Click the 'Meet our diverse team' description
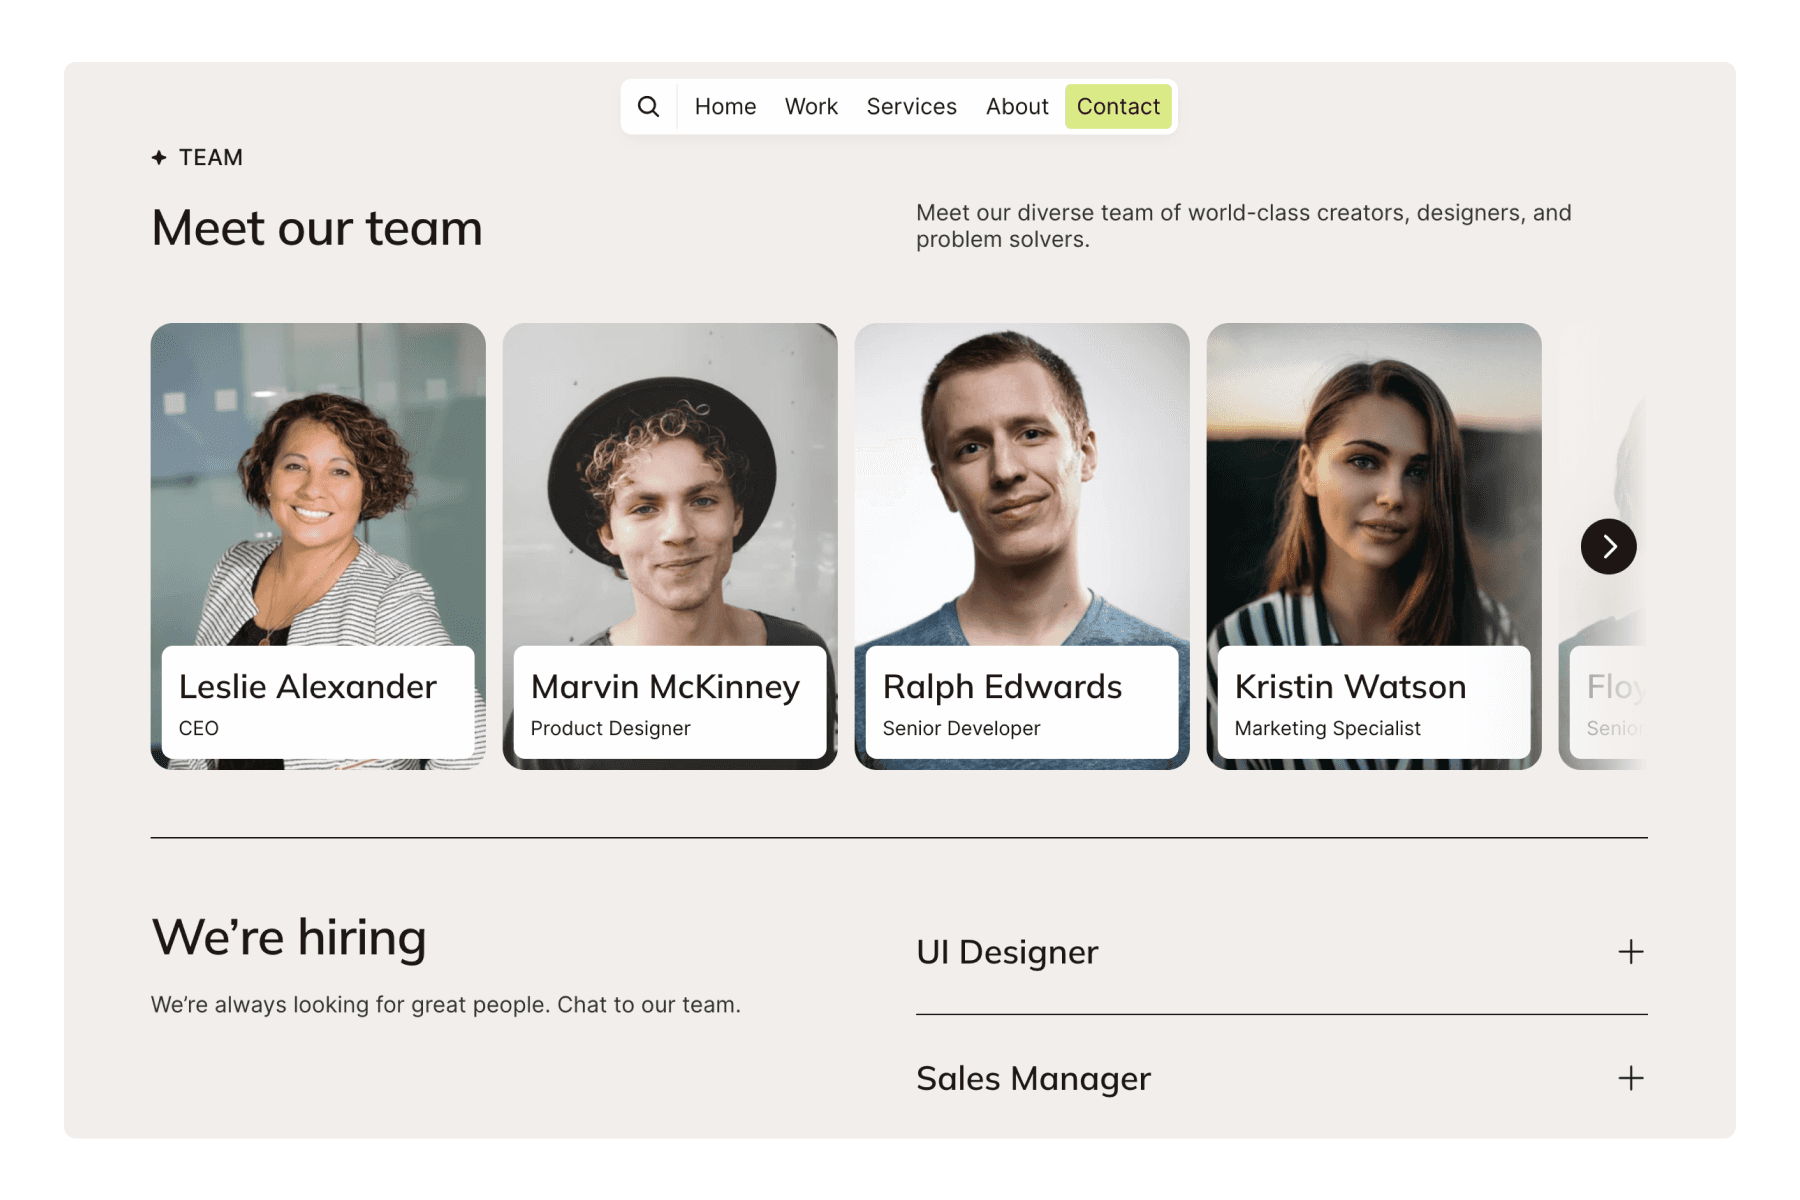The height and width of the screenshot is (1200, 1800). click(1244, 226)
